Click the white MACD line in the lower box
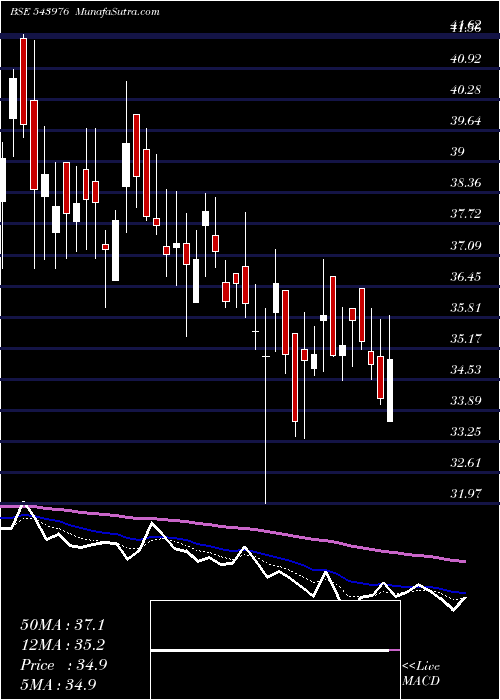500x700 pixels. click(x=270, y=651)
